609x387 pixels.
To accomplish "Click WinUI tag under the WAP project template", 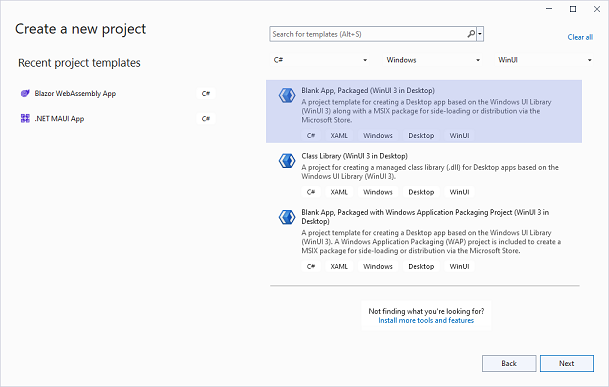I will click(x=459, y=267).
